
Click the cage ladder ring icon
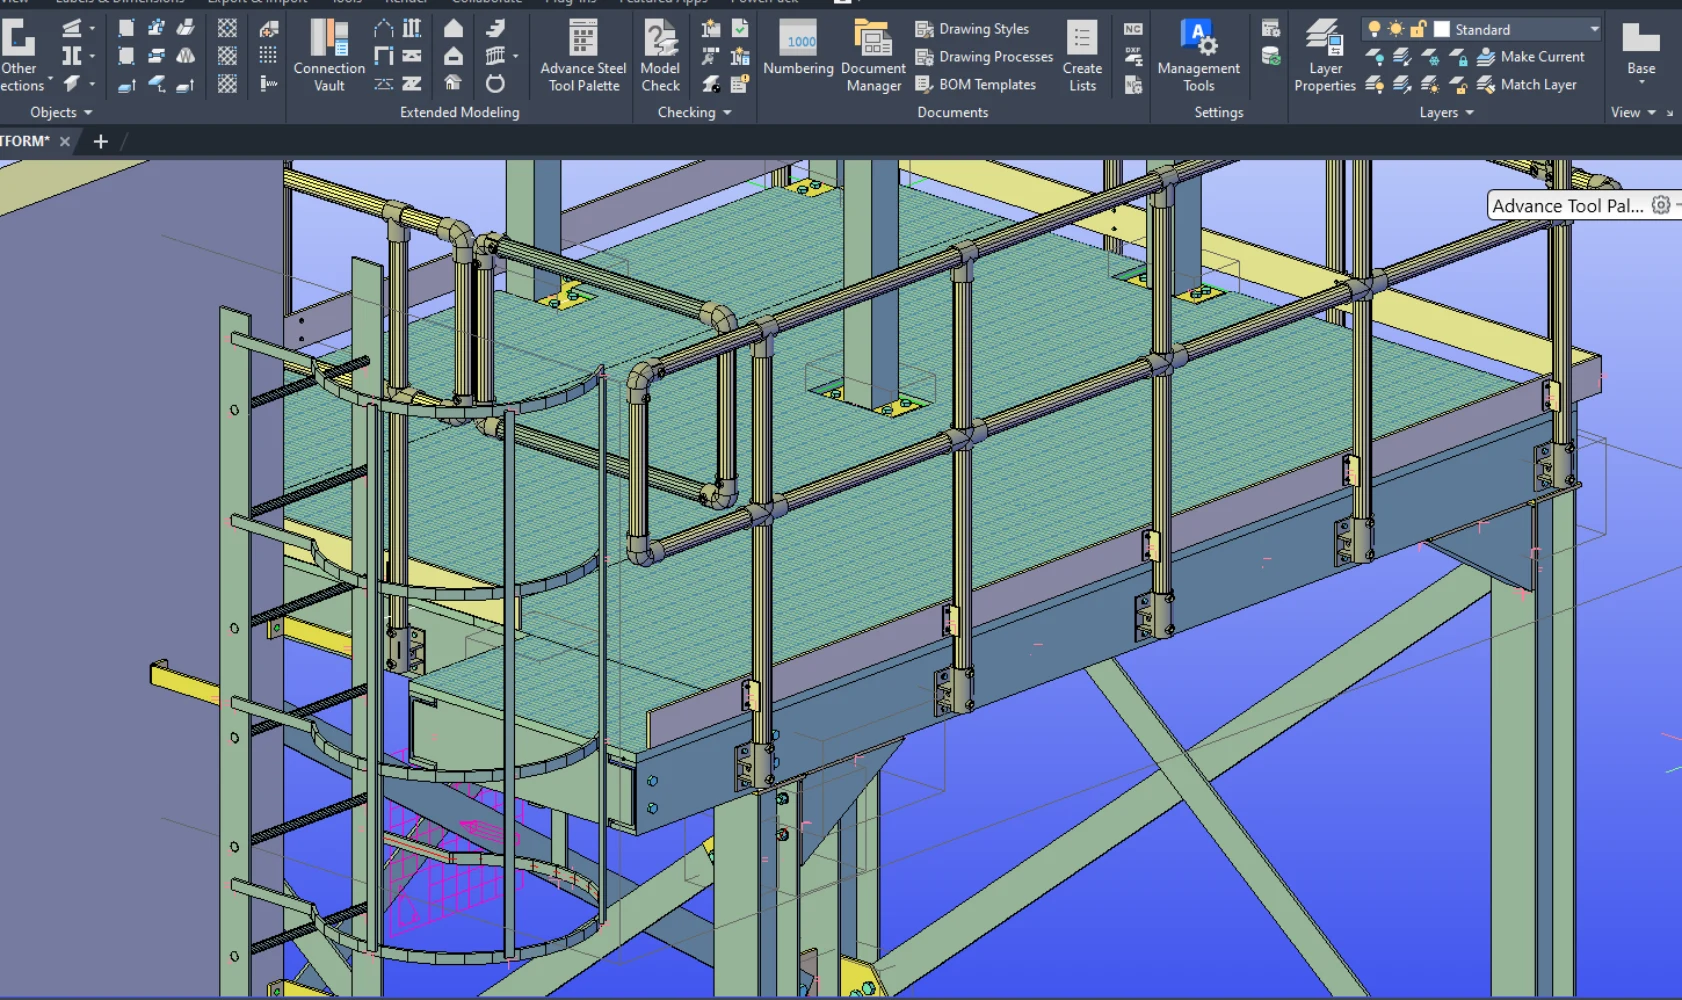point(495,83)
